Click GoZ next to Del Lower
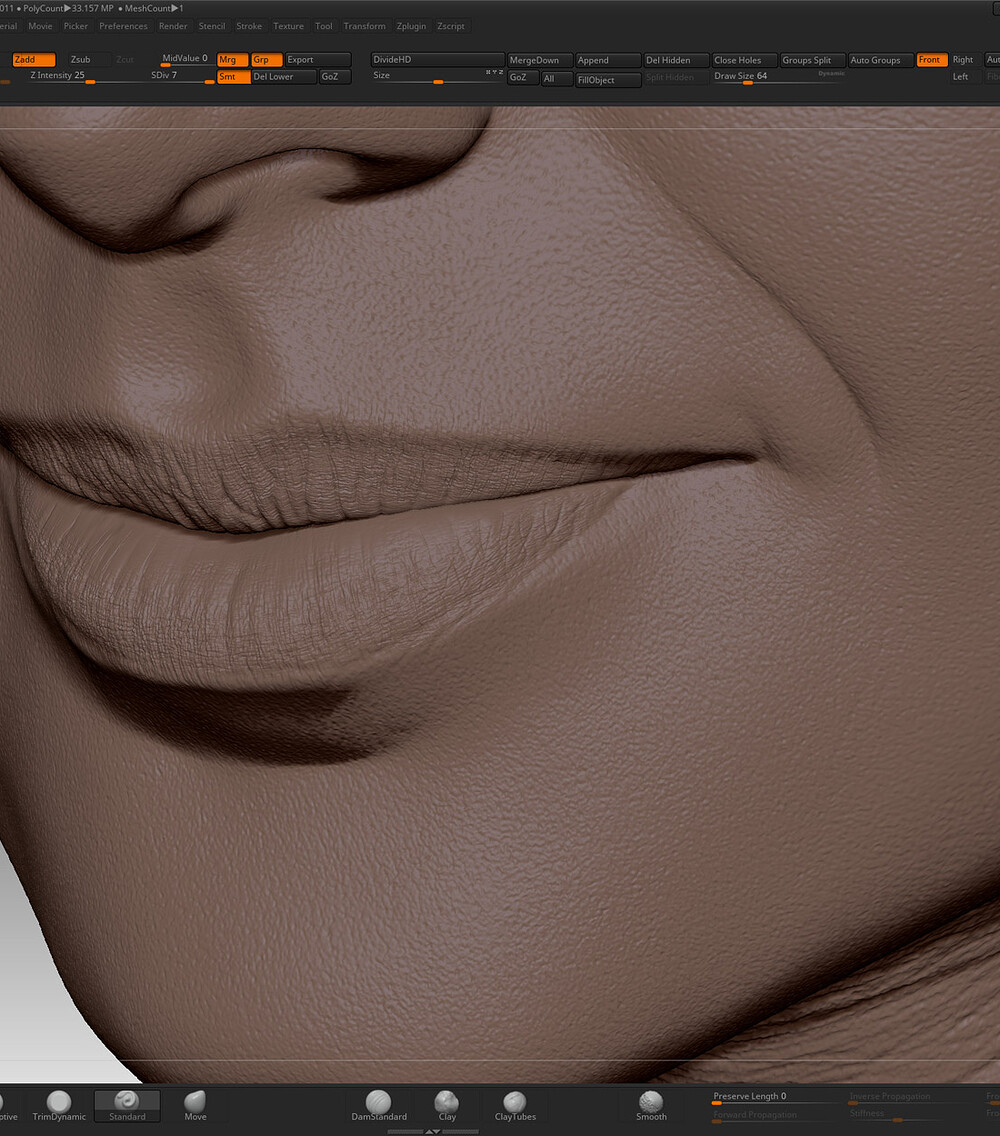The image size is (1000, 1136). 335,77
